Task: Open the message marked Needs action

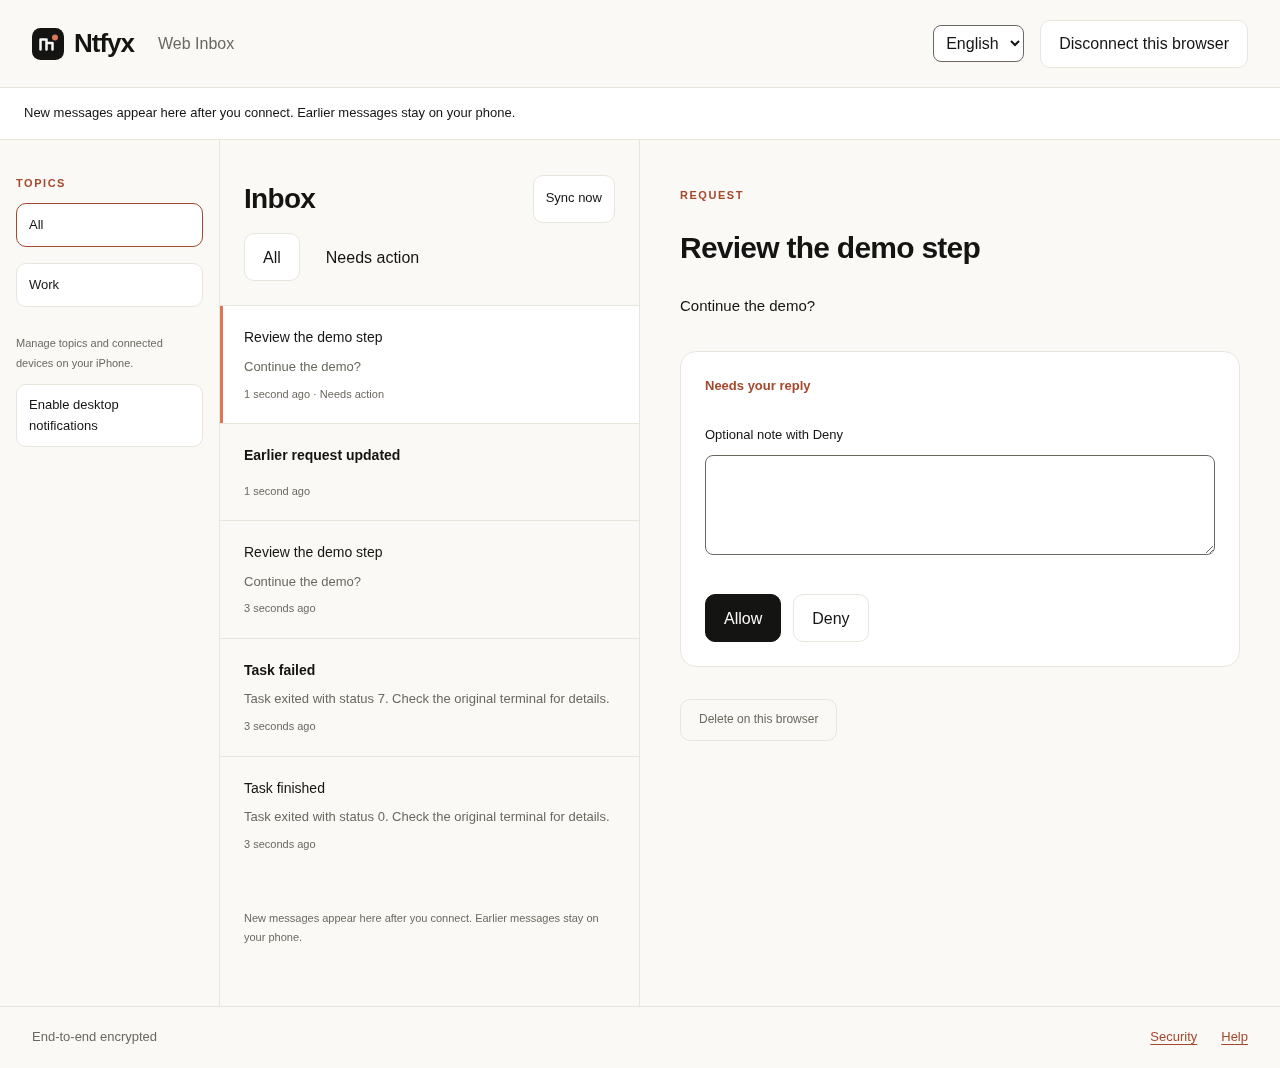Action: [x=430, y=365]
